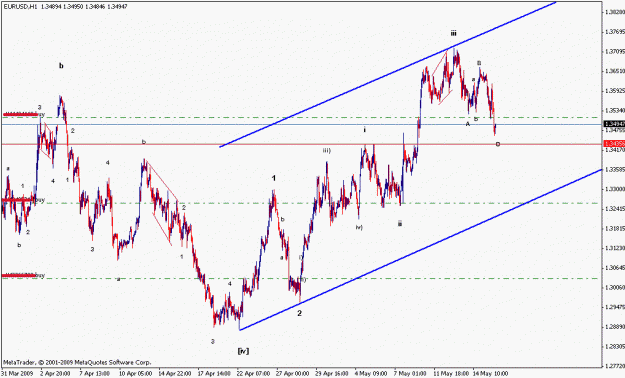Select the thin blue horizontal price line
Viewport: 625px width, 378px height.
coord(301,124)
